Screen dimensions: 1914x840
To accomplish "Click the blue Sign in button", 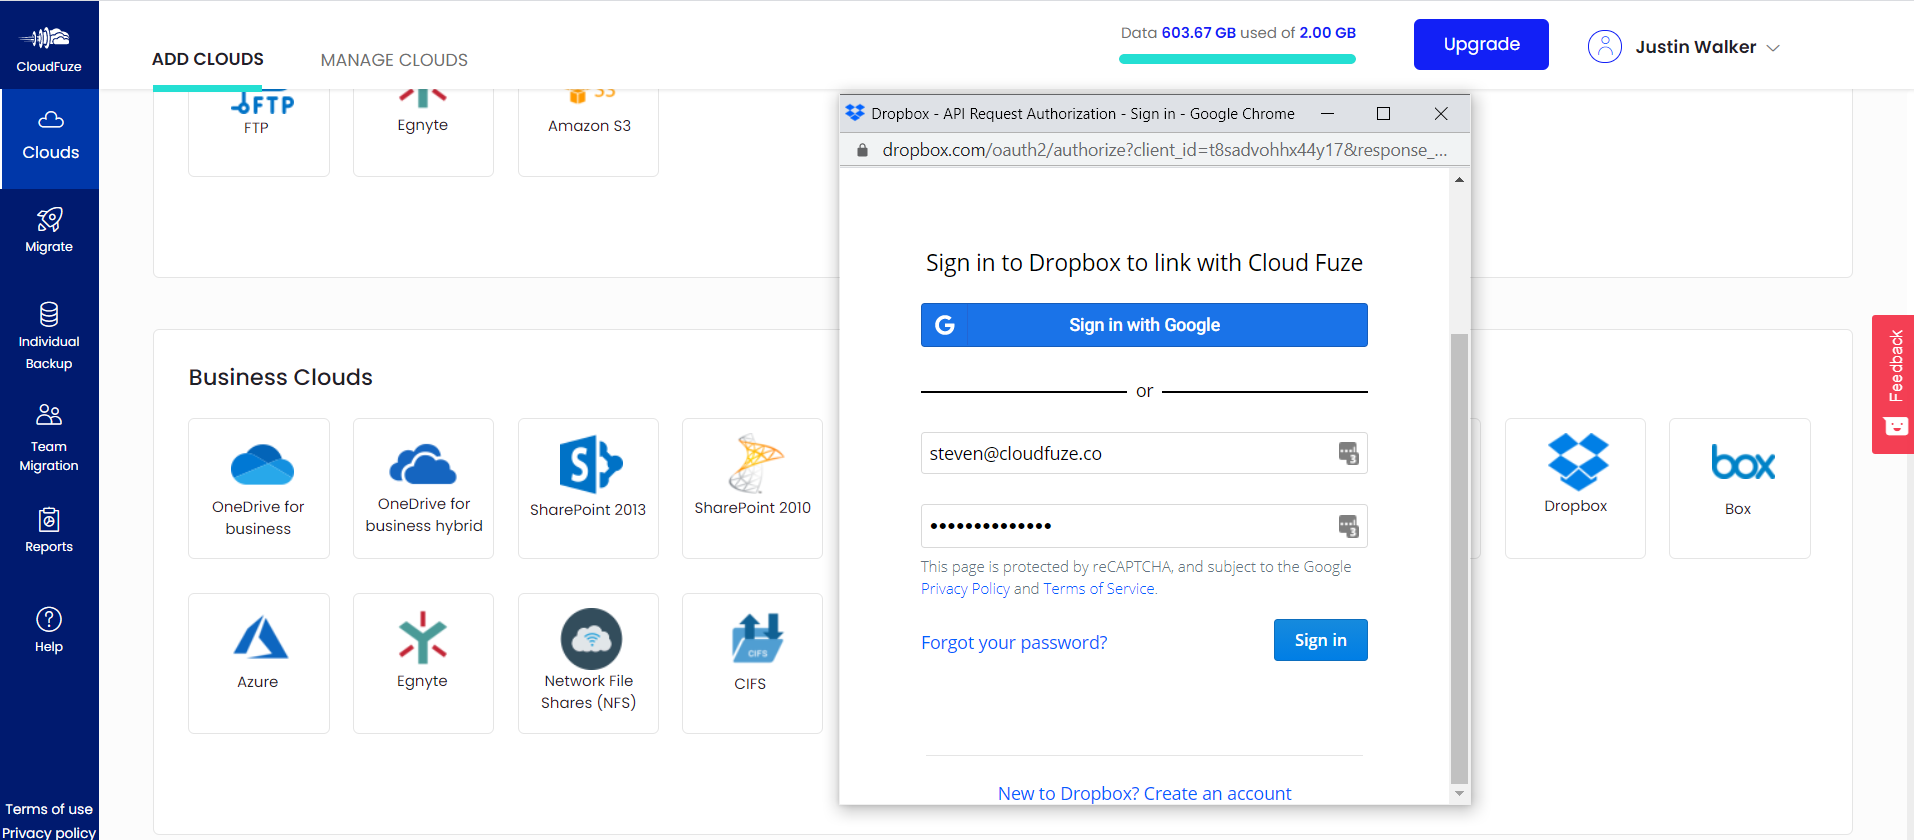I will (x=1320, y=640).
